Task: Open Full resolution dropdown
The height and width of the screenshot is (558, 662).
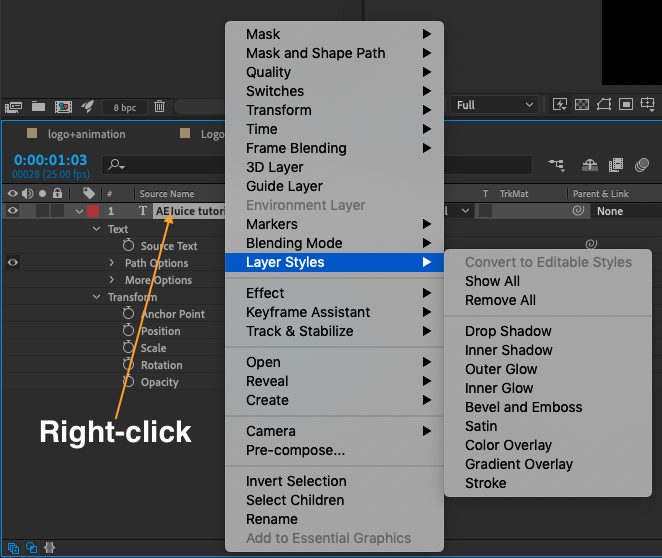Action: coord(494,105)
